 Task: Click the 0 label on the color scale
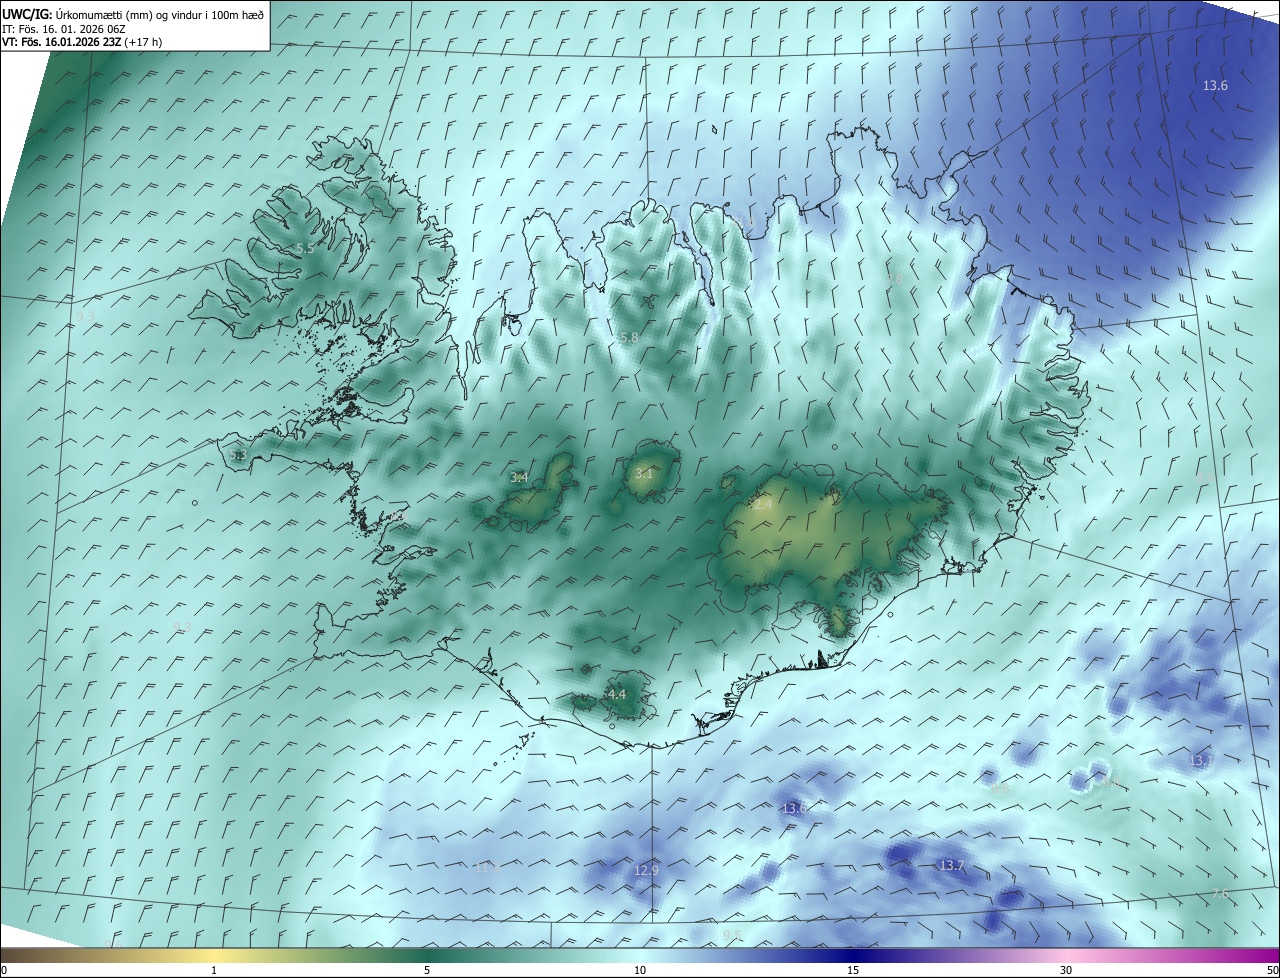pyautogui.click(x=4, y=970)
